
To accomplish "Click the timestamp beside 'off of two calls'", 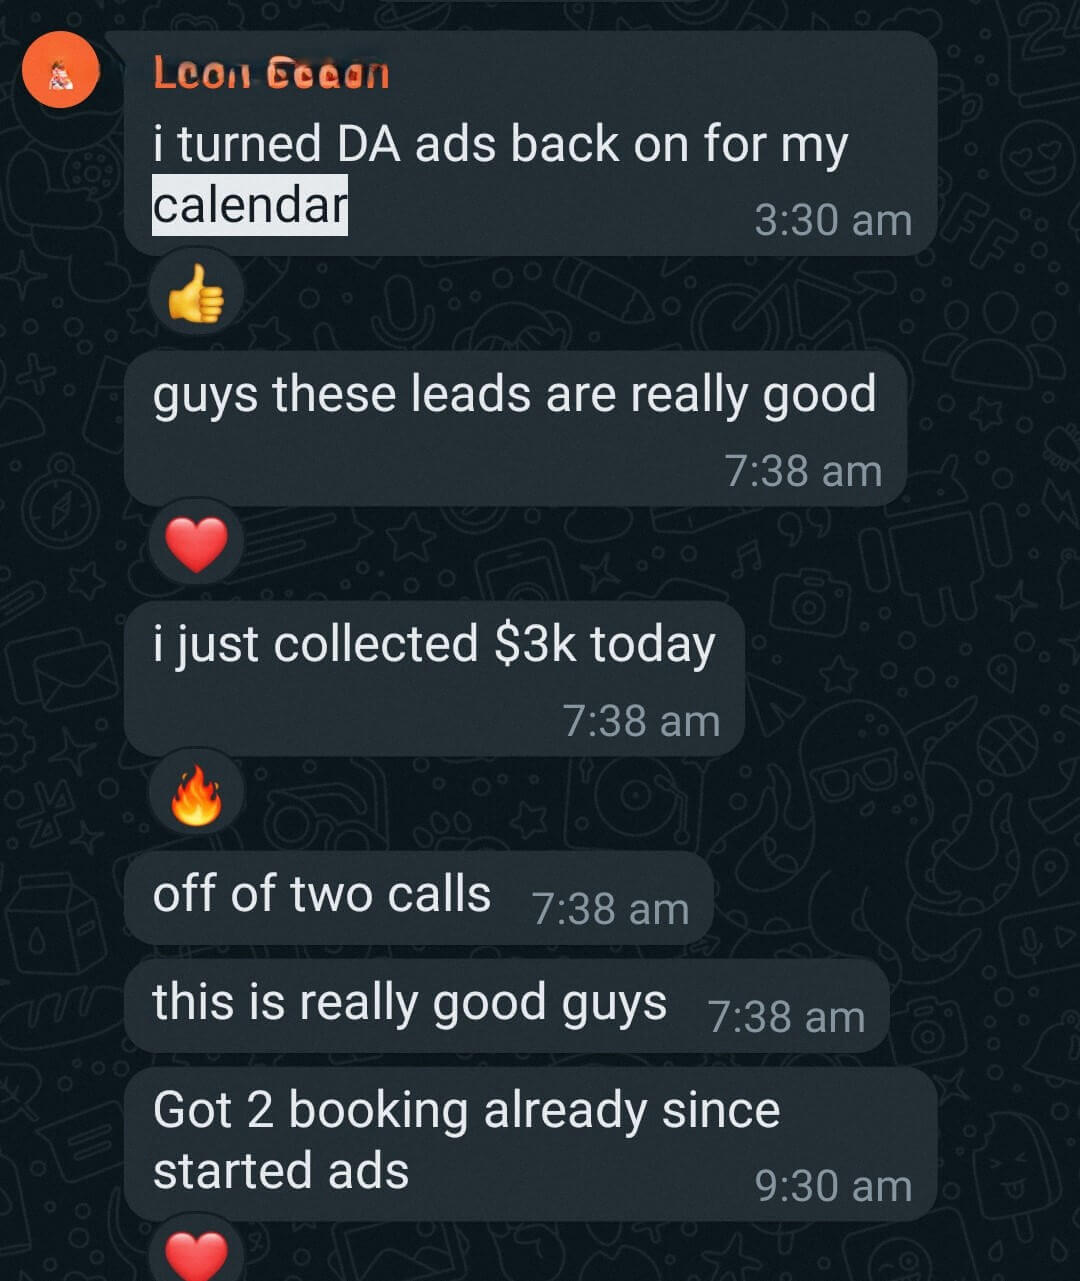I will [x=610, y=909].
